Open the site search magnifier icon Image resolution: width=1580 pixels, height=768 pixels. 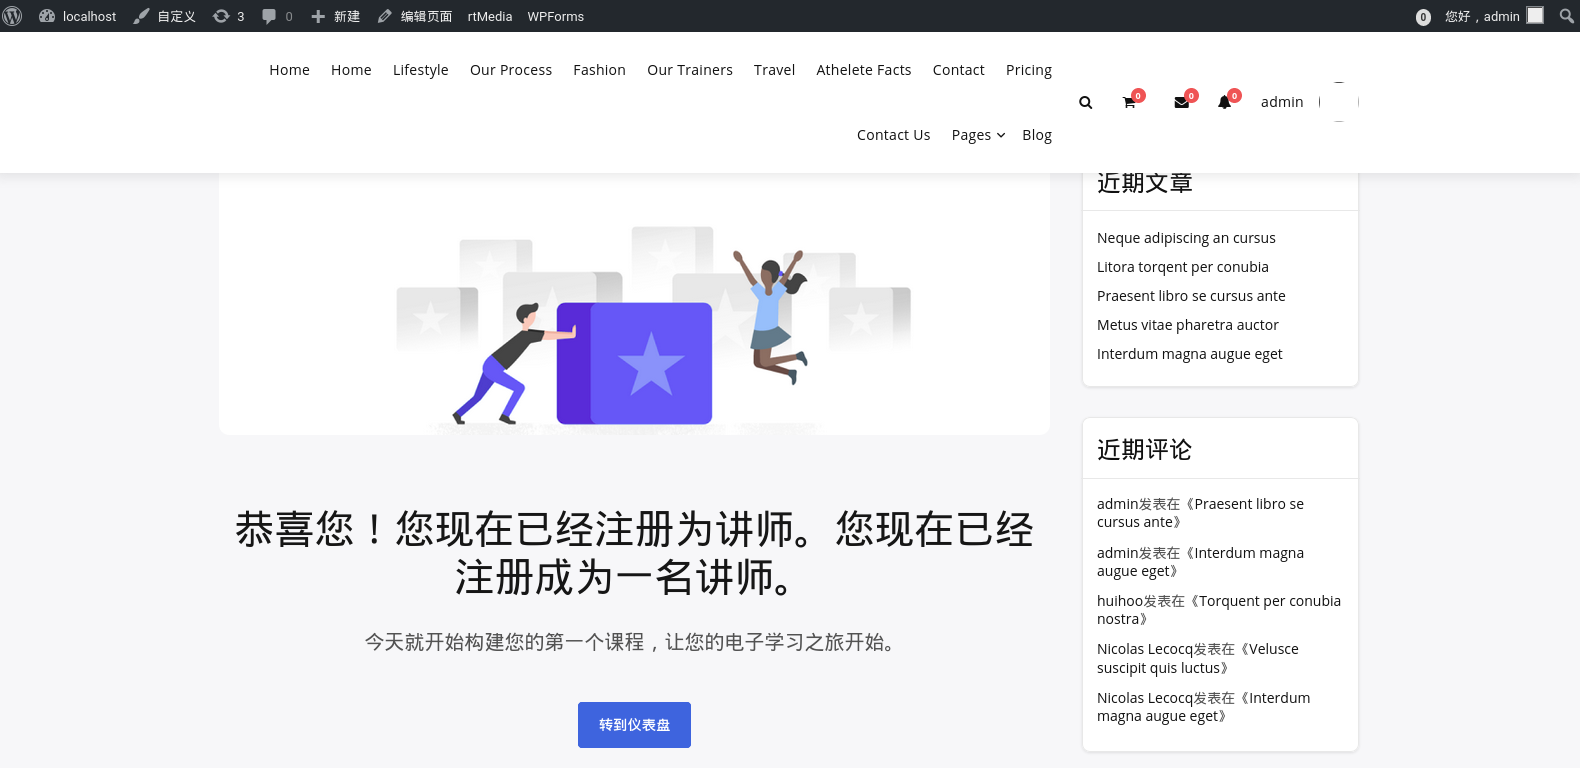[1086, 102]
